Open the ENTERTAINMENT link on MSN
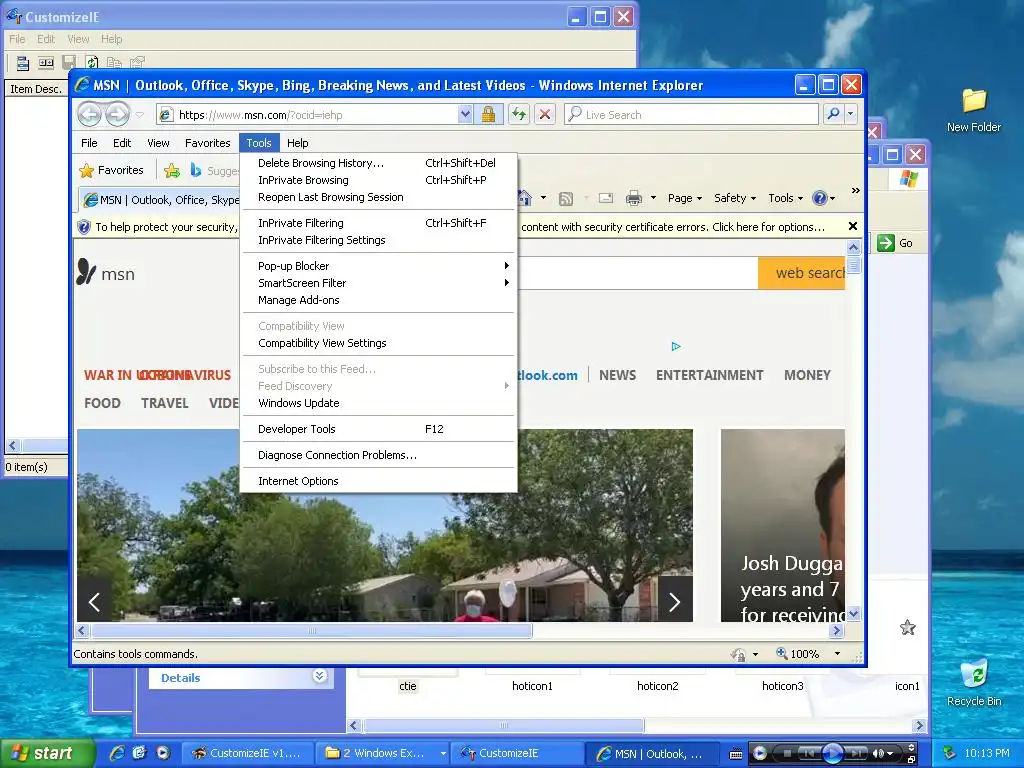1024x768 pixels. pos(709,375)
